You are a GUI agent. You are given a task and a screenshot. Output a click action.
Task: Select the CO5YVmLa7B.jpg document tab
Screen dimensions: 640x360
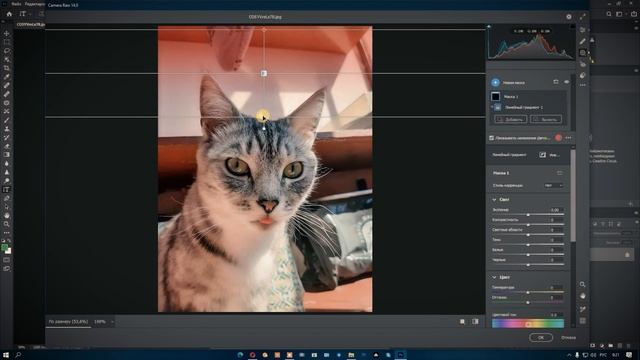point(31,24)
